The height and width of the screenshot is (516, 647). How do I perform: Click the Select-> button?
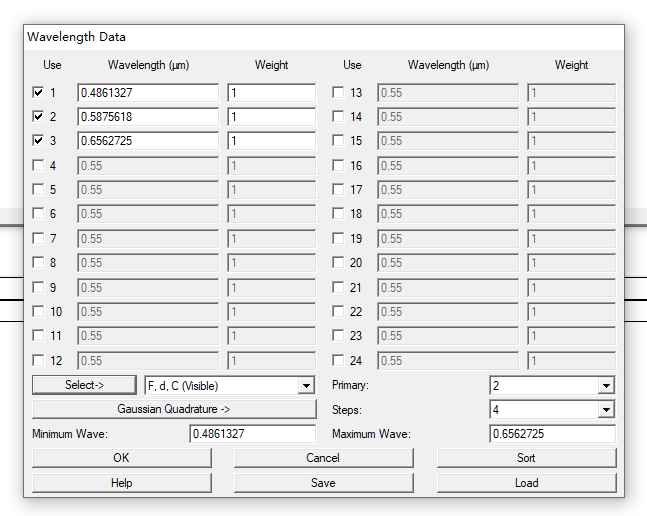(83, 385)
